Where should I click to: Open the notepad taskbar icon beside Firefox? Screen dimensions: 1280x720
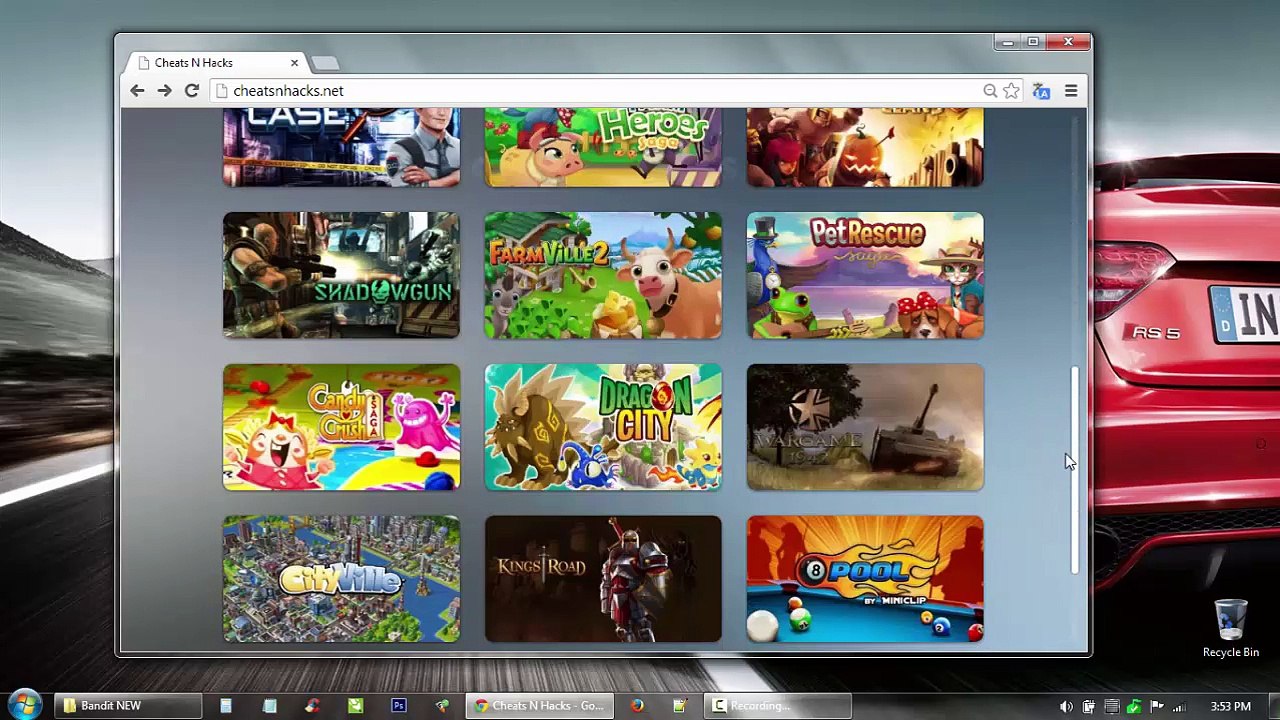click(x=680, y=706)
